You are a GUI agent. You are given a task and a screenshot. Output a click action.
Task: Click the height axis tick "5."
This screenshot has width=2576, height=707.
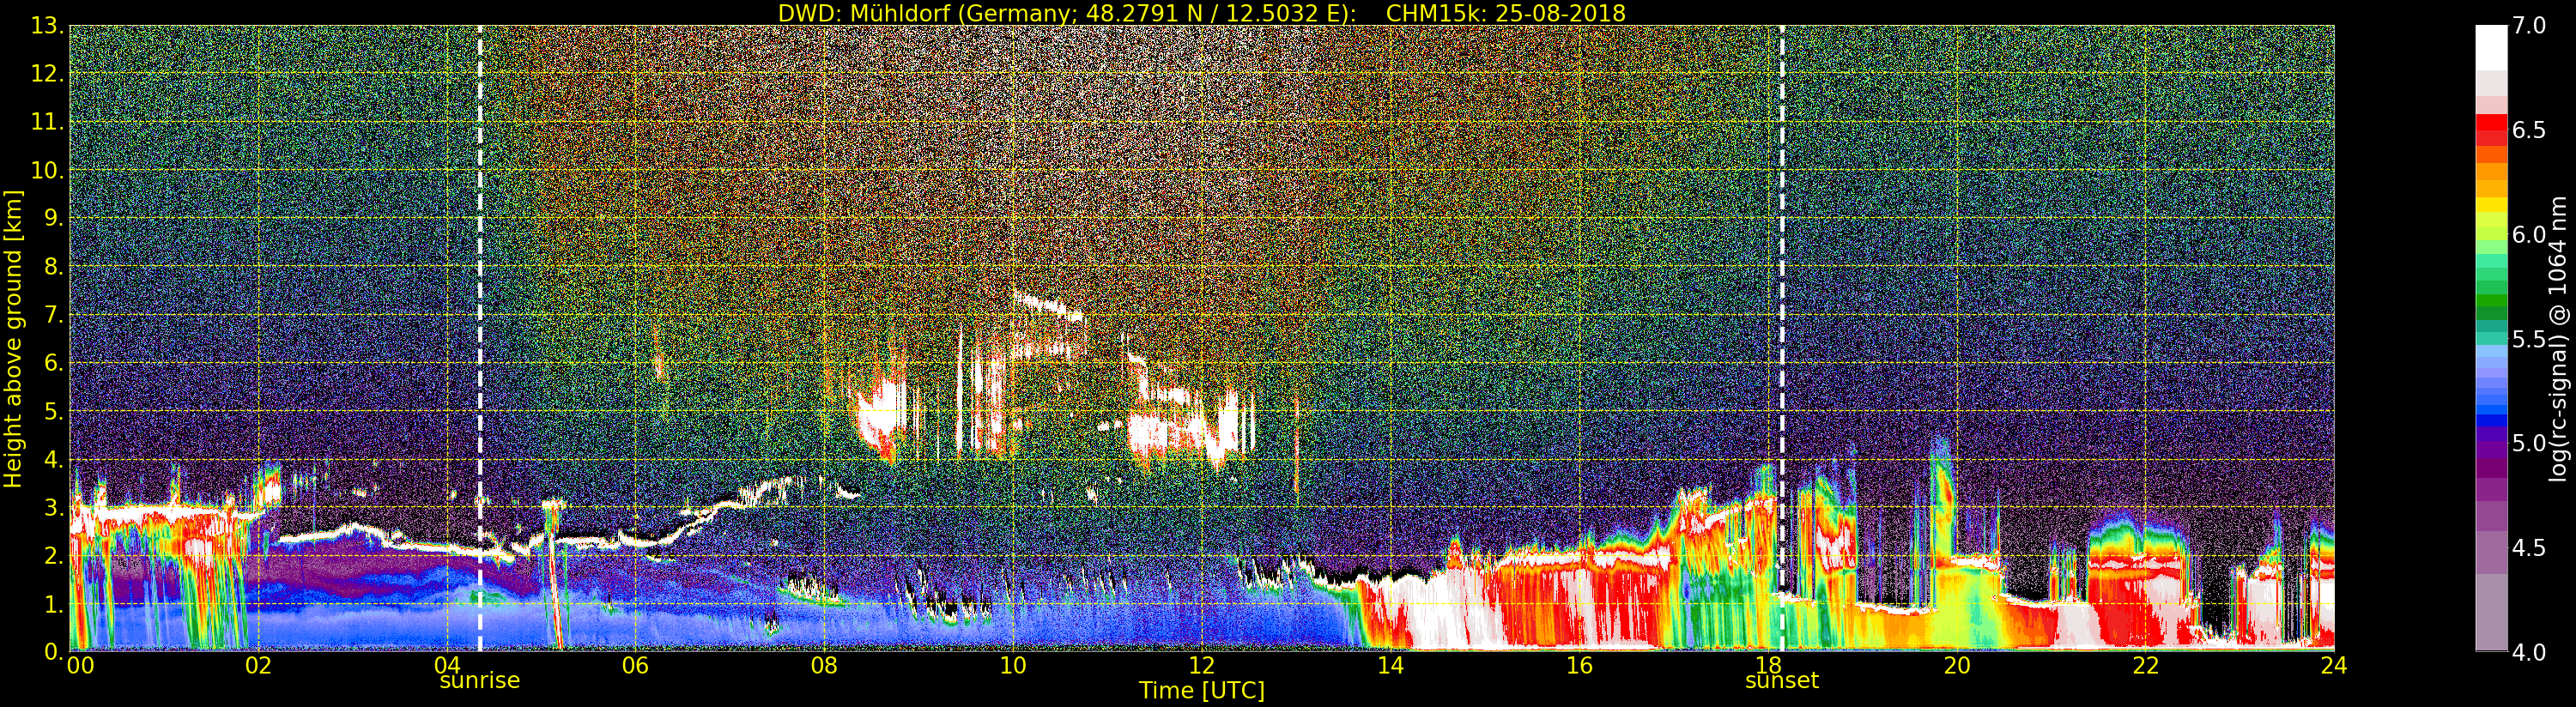coord(54,411)
